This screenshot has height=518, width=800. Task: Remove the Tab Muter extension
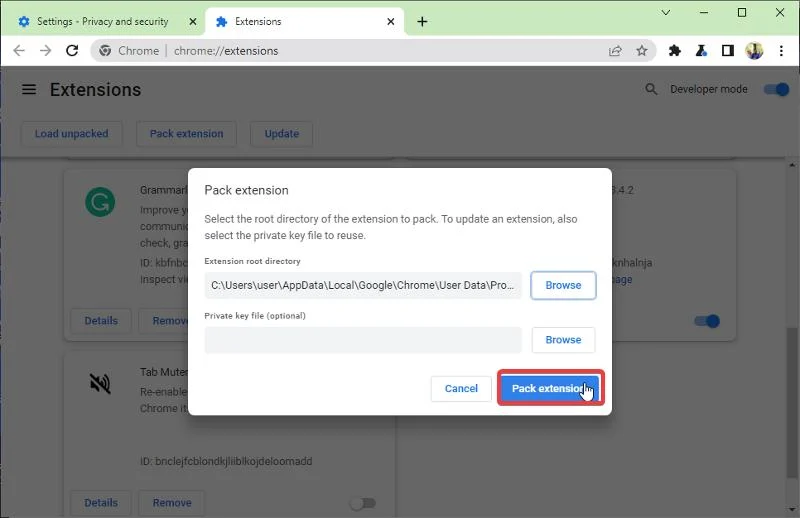[172, 503]
